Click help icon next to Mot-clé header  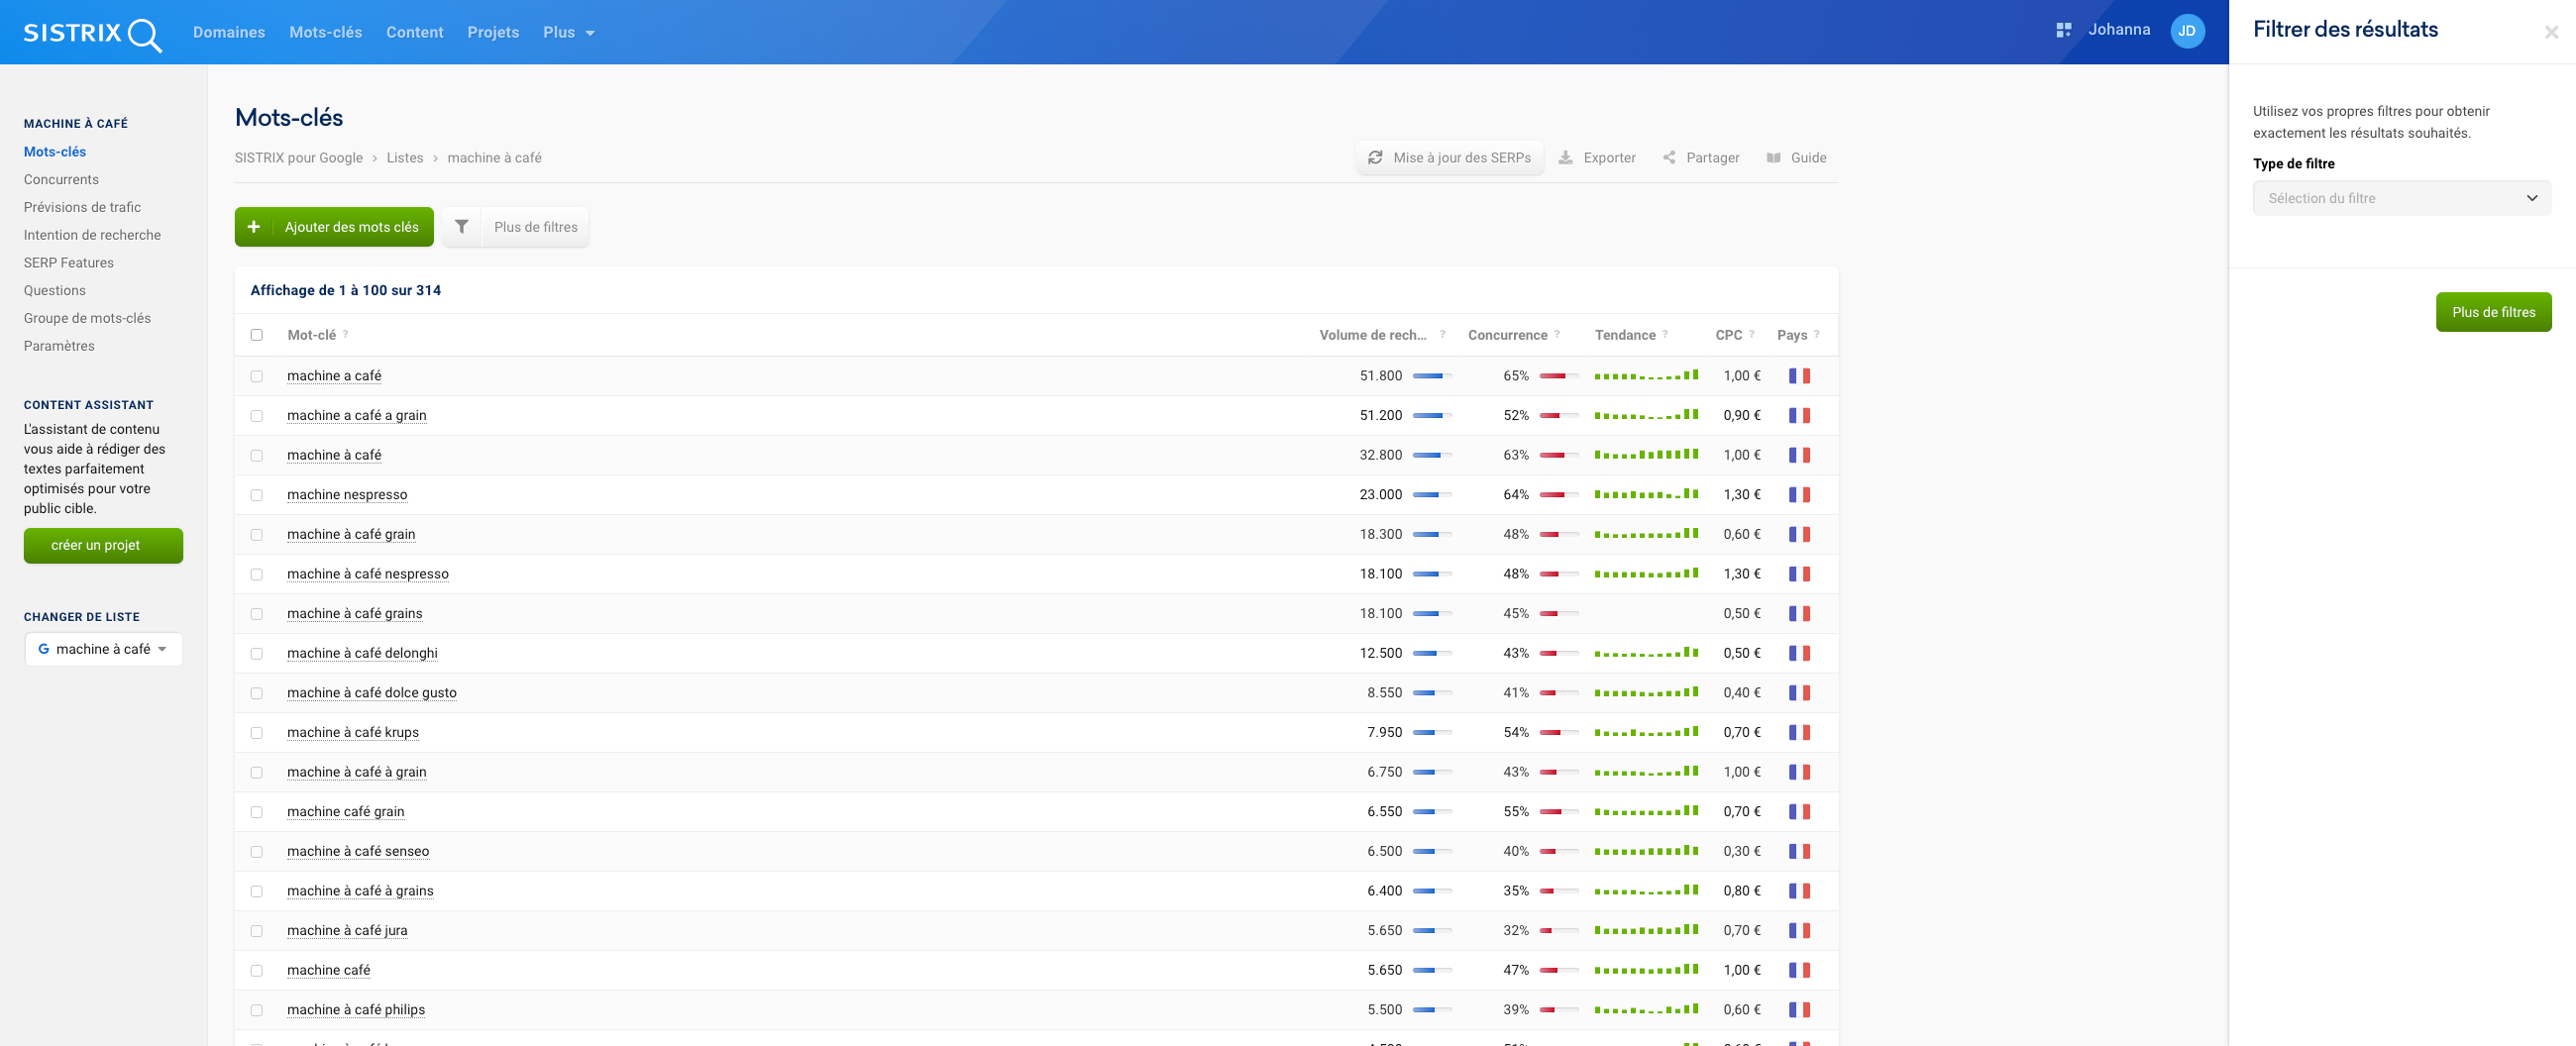tap(345, 334)
